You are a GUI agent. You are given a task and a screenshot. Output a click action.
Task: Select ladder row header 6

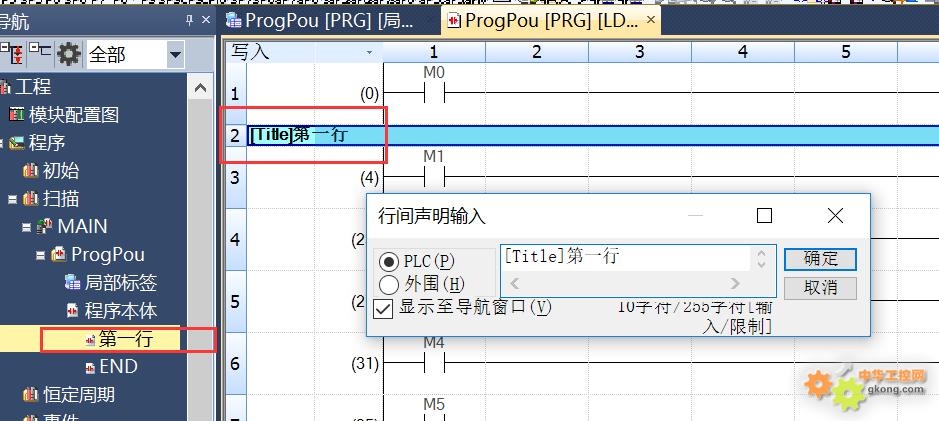click(235, 363)
